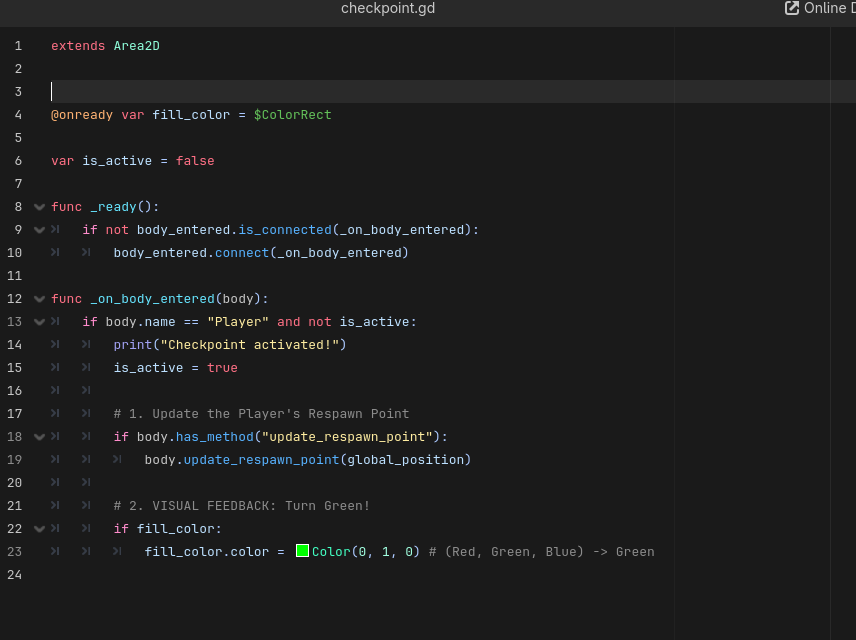Click line number 24 in the gutter

[14, 575]
